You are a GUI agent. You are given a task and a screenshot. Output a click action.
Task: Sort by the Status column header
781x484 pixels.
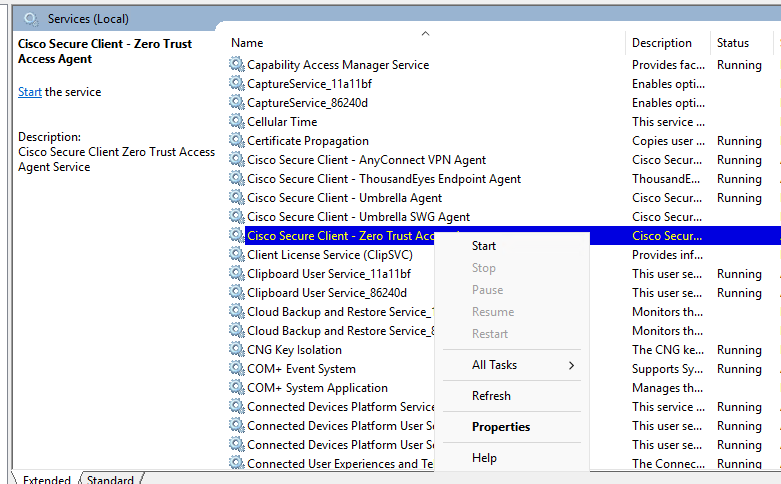733,43
